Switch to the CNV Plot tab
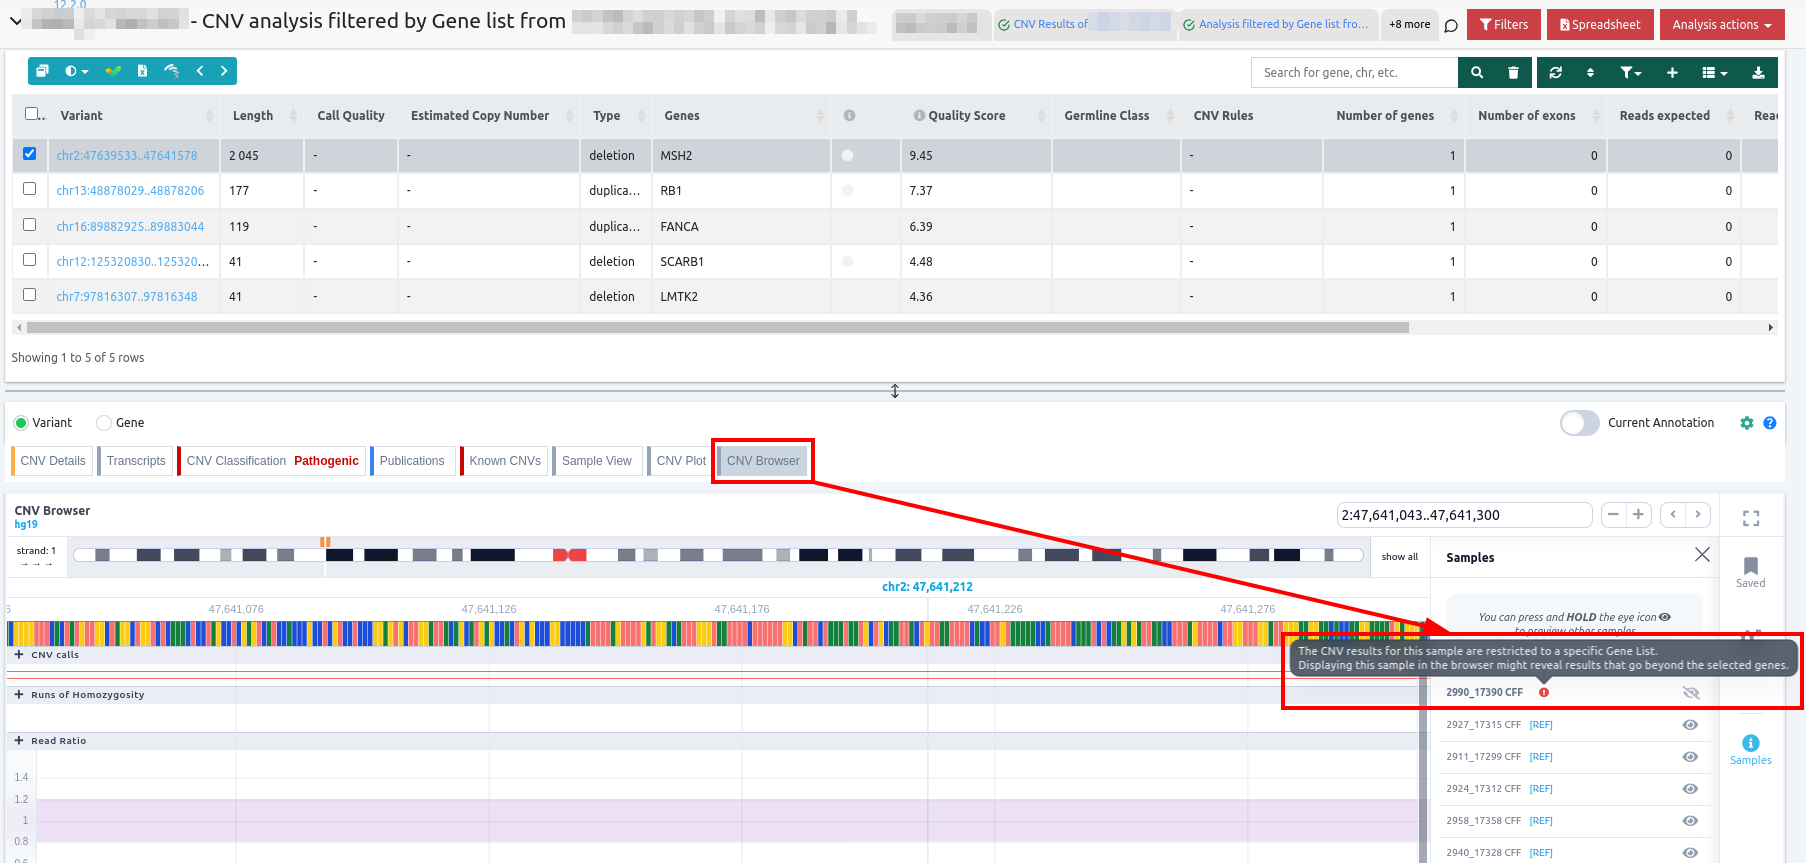Screen dimensions: 1806x863 pos(680,461)
